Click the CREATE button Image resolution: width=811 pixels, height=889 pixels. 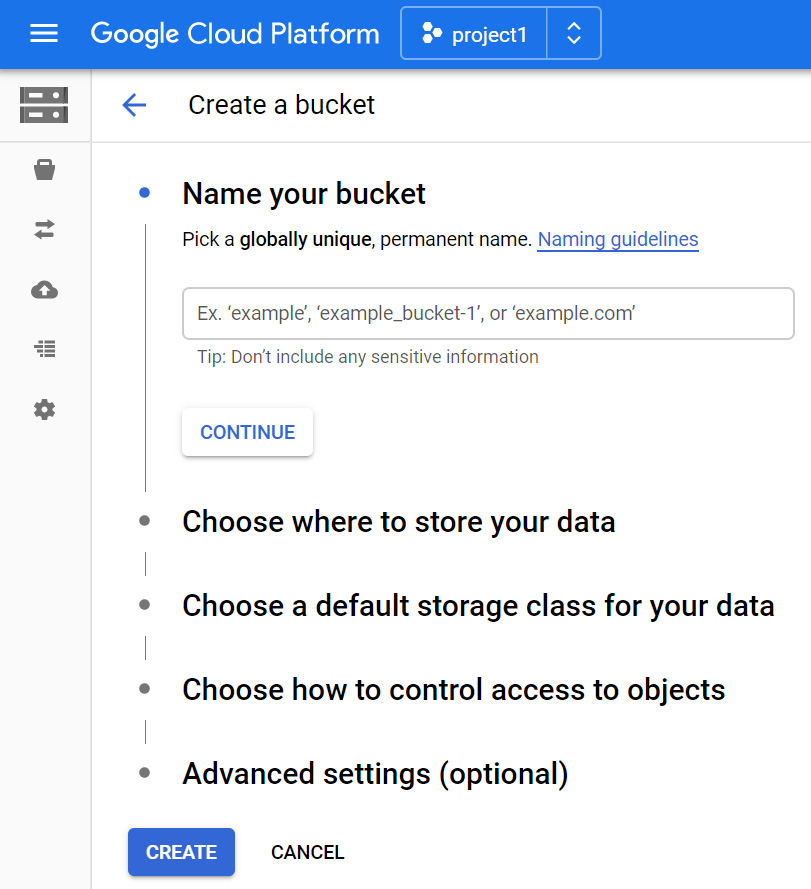tap(181, 852)
